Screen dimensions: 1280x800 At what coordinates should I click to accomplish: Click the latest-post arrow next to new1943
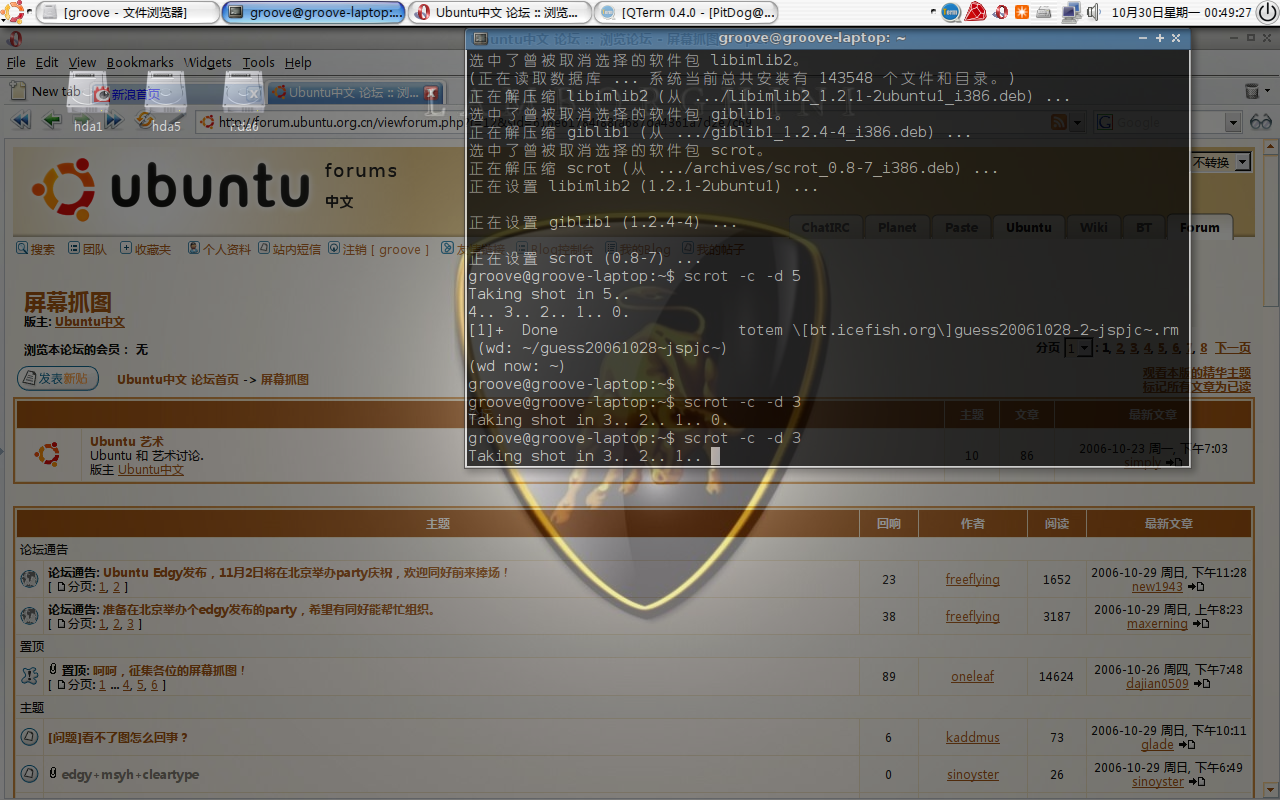pos(1196,587)
